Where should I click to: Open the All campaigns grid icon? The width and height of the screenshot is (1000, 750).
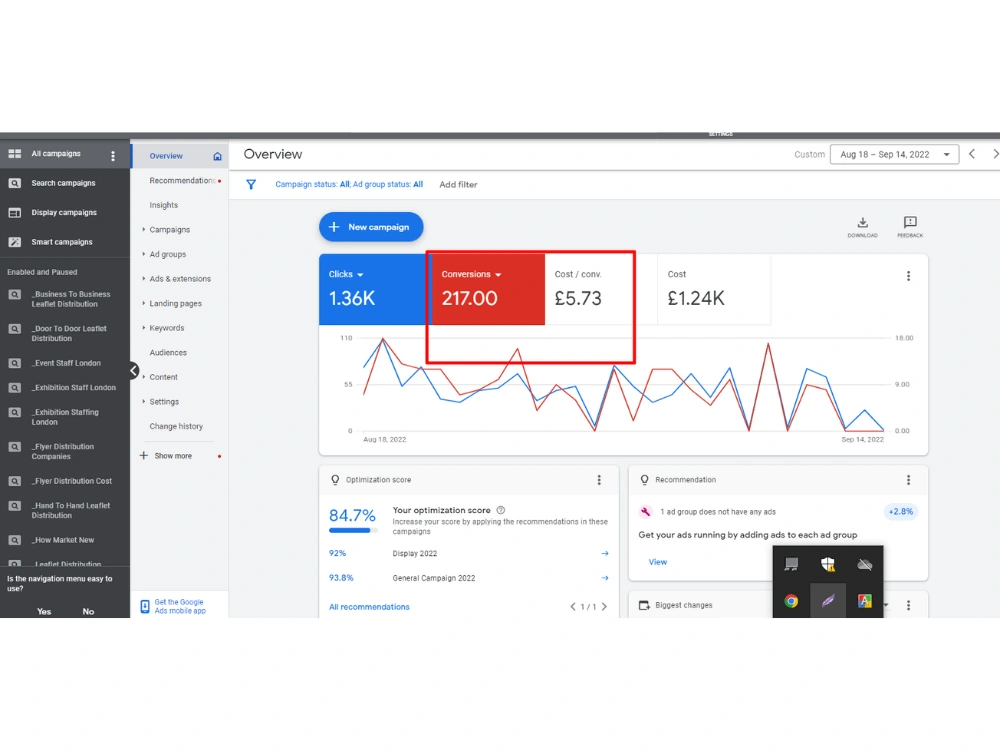coord(15,154)
